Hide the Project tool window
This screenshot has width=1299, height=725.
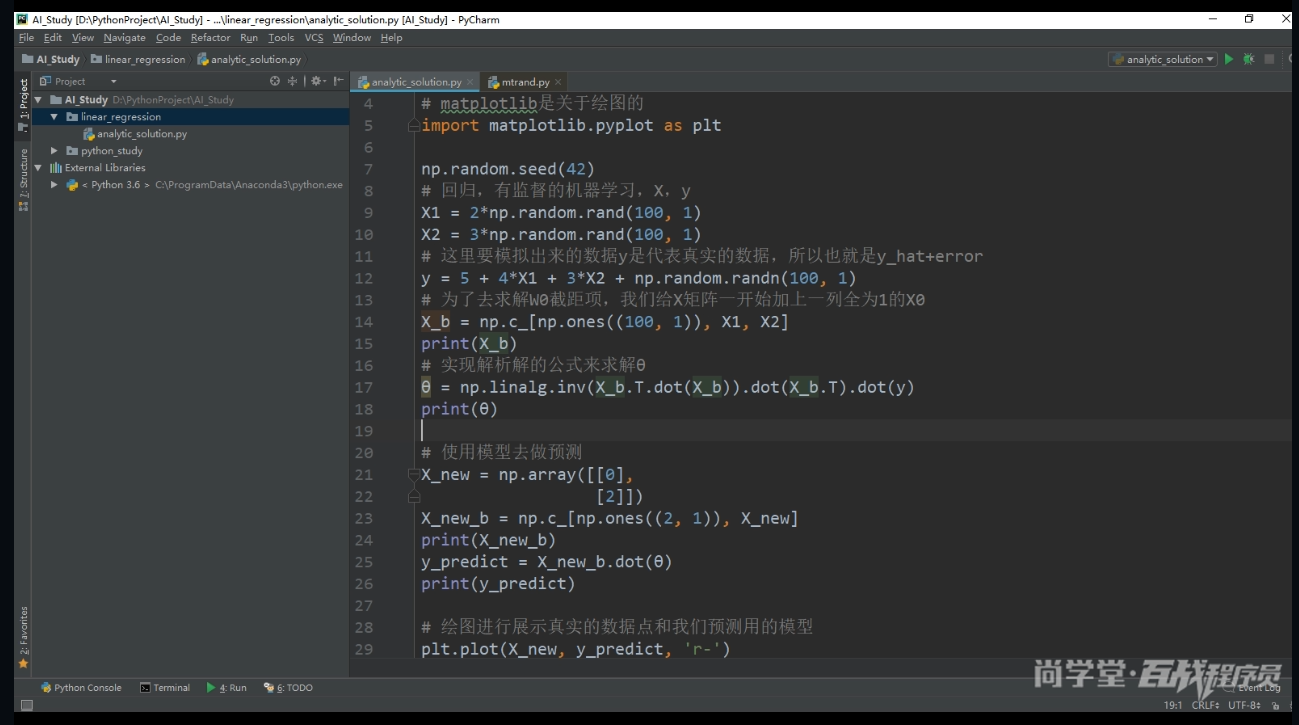tap(339, 81)
